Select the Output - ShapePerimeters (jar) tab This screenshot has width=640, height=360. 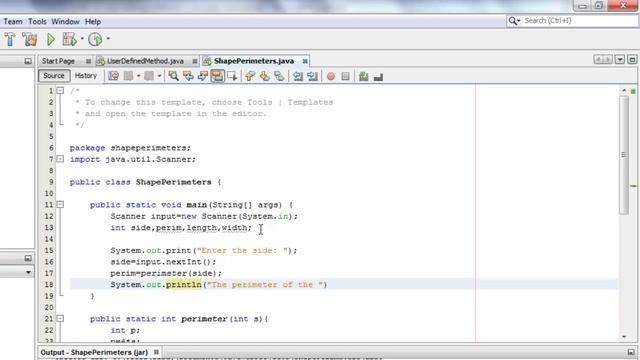tap(94, 352)
